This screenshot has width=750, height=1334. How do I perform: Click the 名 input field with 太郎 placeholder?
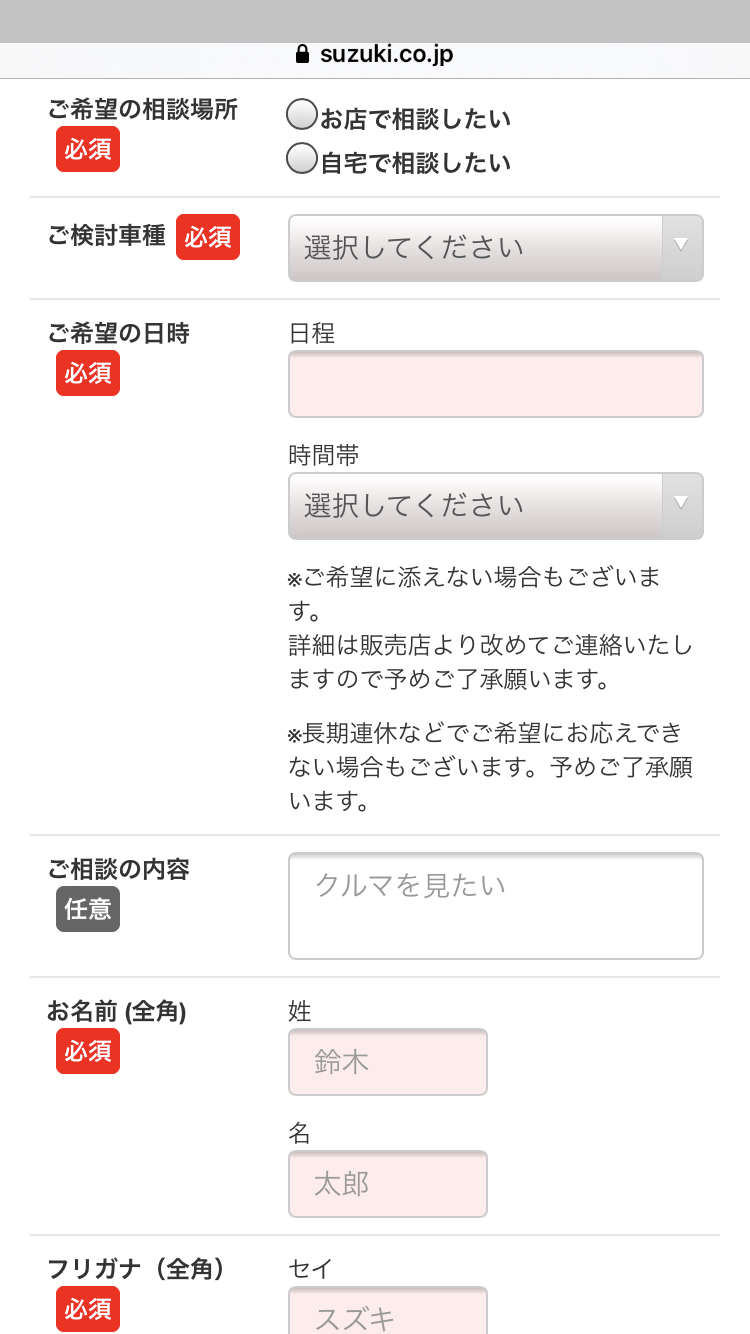click(388, 1184)
